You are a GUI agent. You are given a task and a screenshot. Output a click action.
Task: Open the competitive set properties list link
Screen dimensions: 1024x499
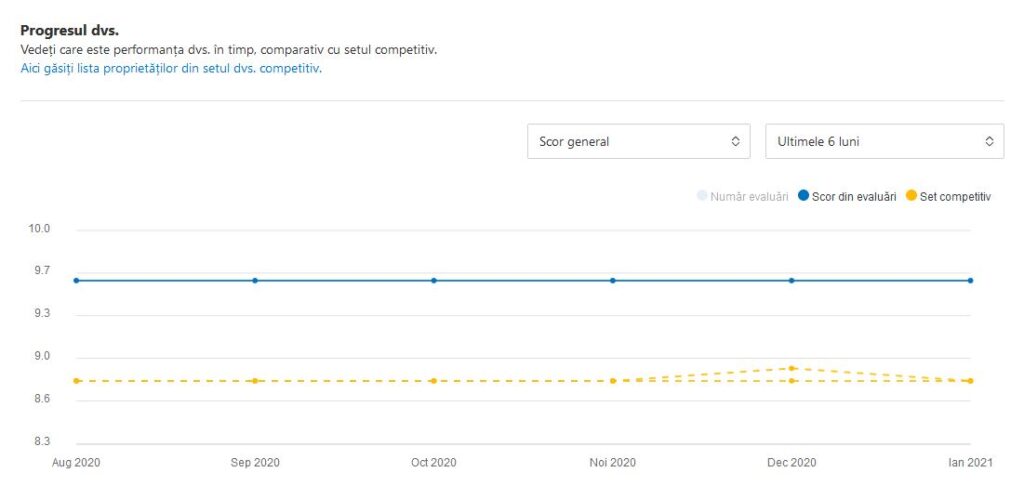coord(171,69)
